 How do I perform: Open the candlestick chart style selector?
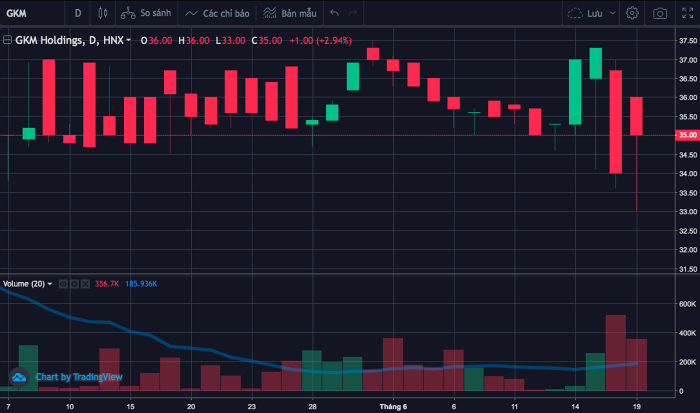[102, 14]
